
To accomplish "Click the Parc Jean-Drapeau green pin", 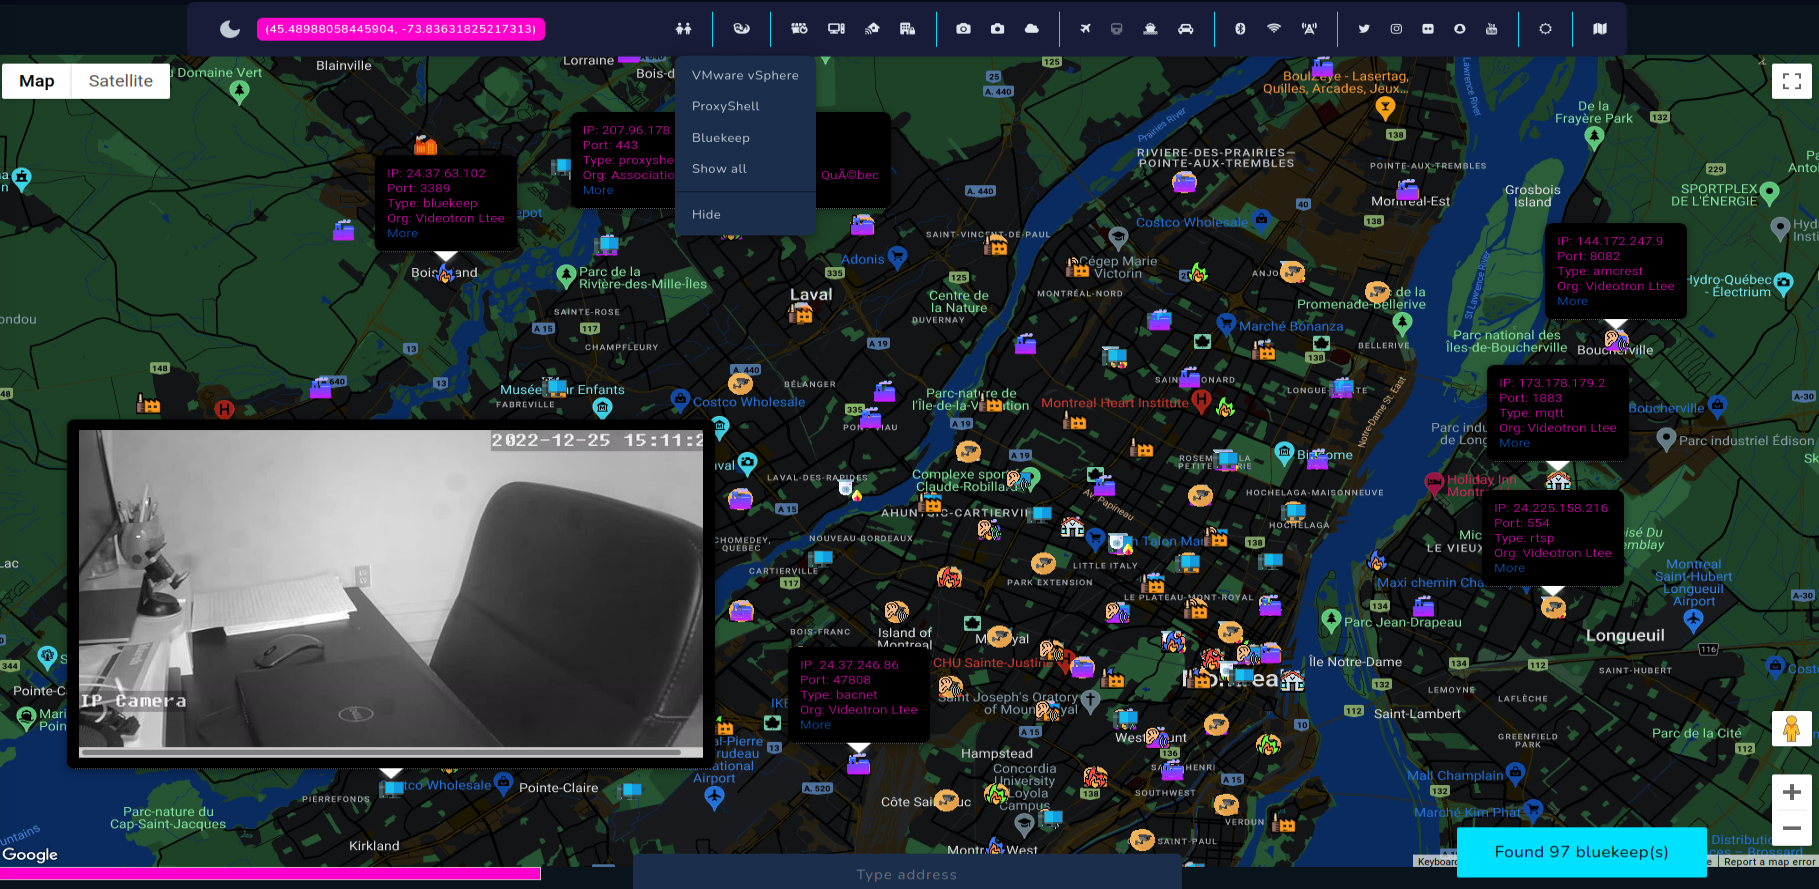I will pos(1331,620).
